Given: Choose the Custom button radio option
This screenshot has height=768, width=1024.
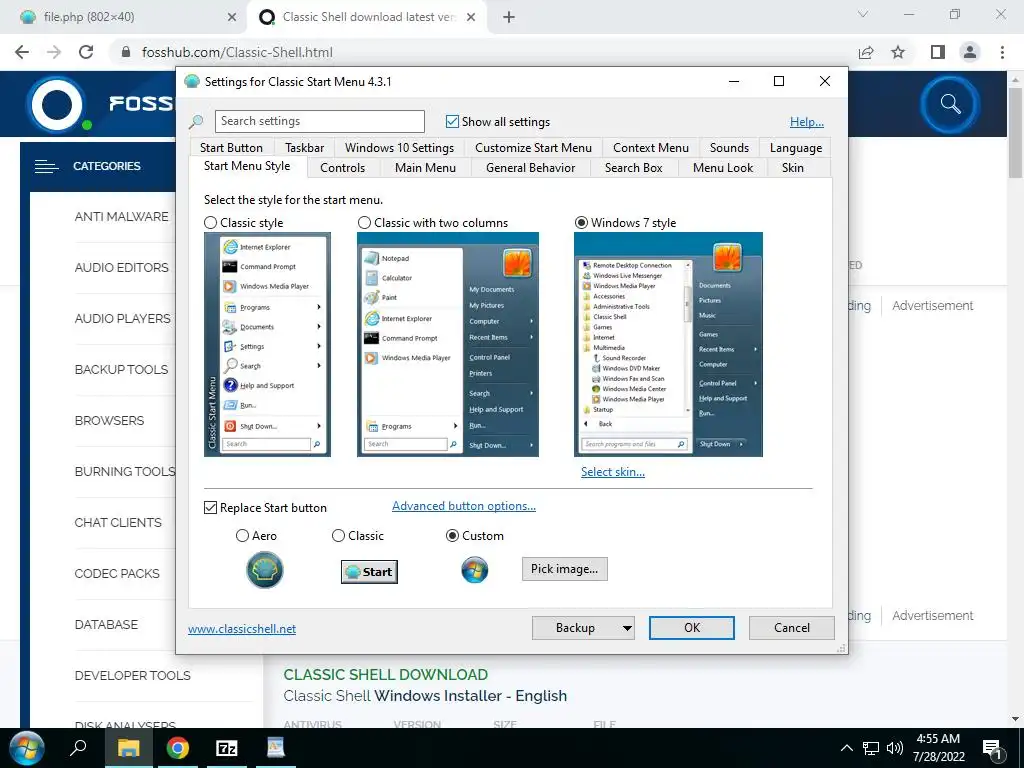Looking at the screenshot, I should pos(452,536).
